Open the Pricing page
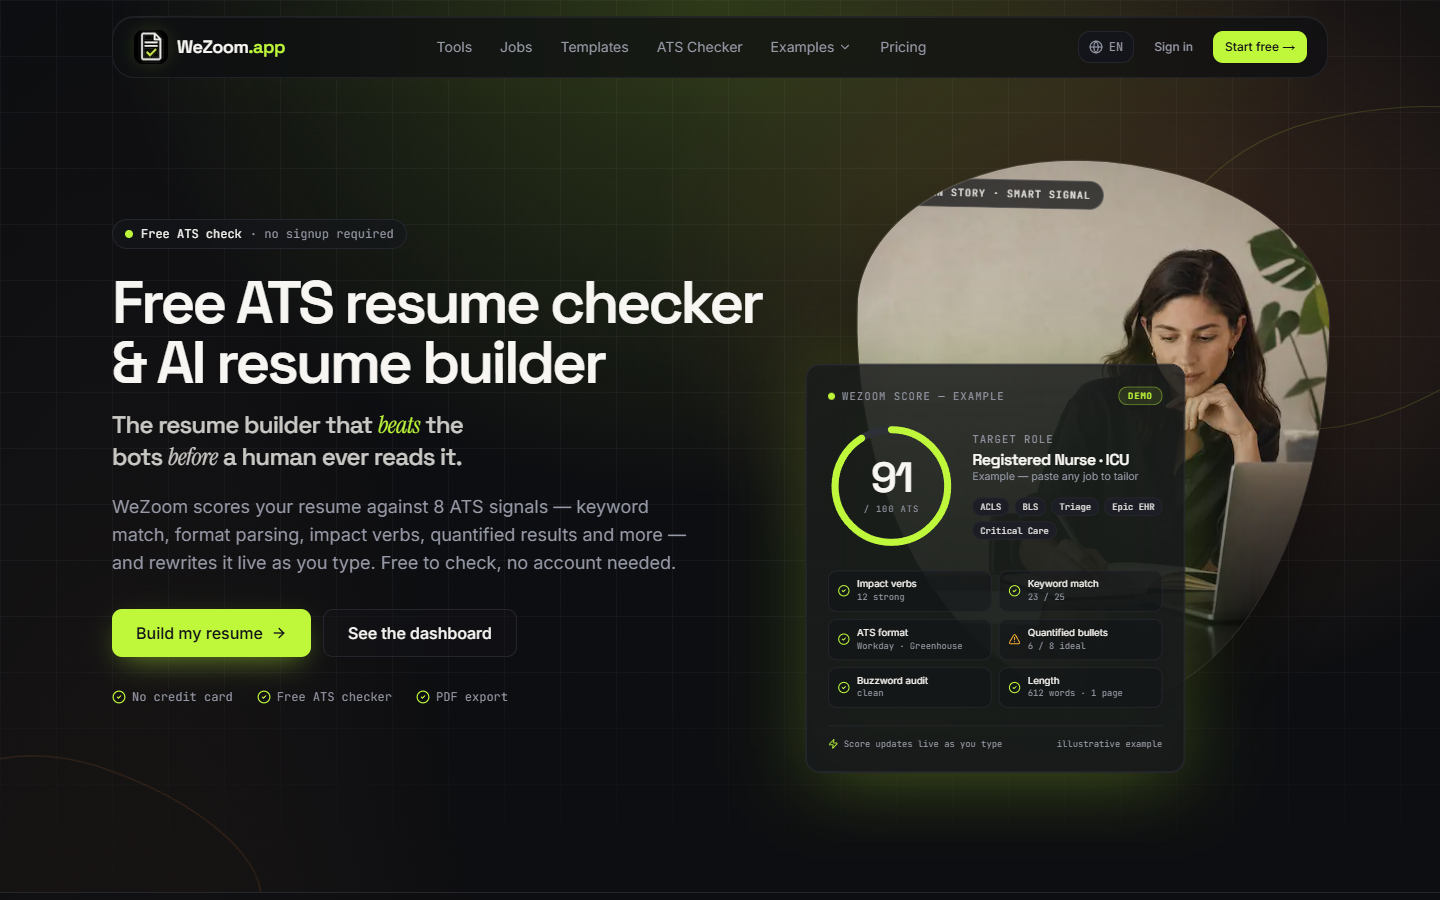 (903, 47)
